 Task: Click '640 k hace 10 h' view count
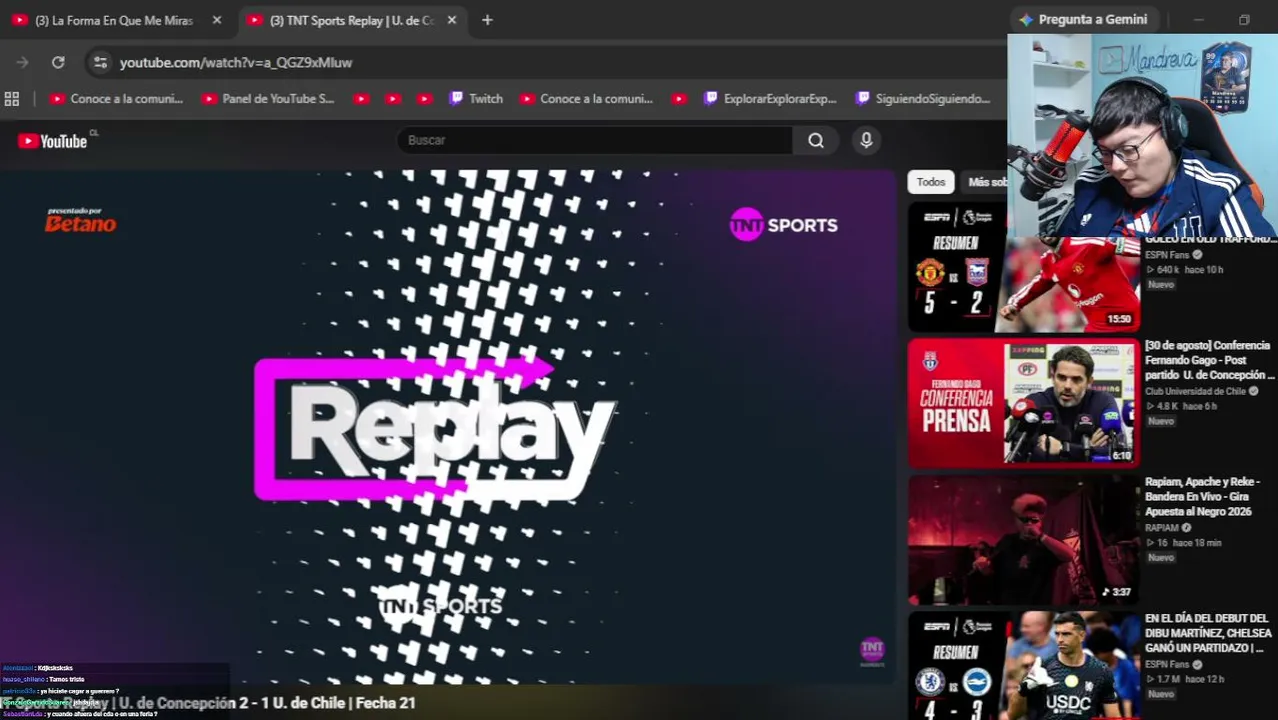1184,270
